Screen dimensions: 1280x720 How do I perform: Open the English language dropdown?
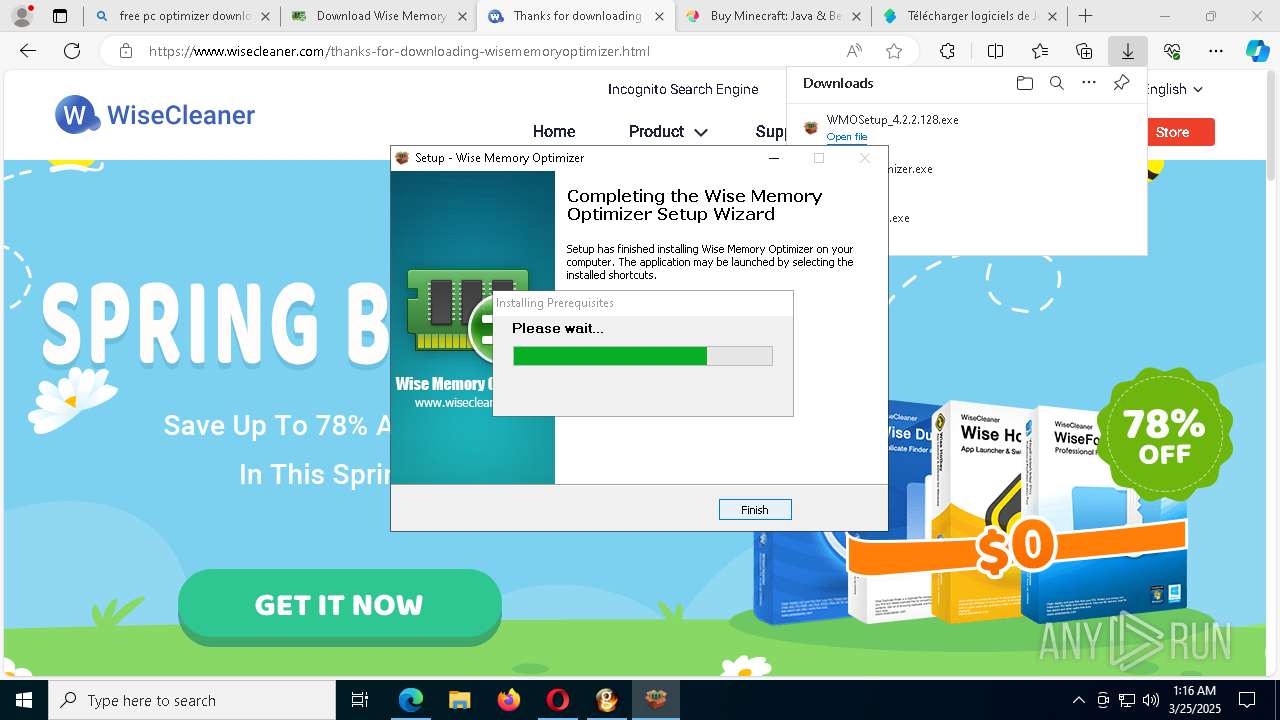click(x=1174, y=89)
